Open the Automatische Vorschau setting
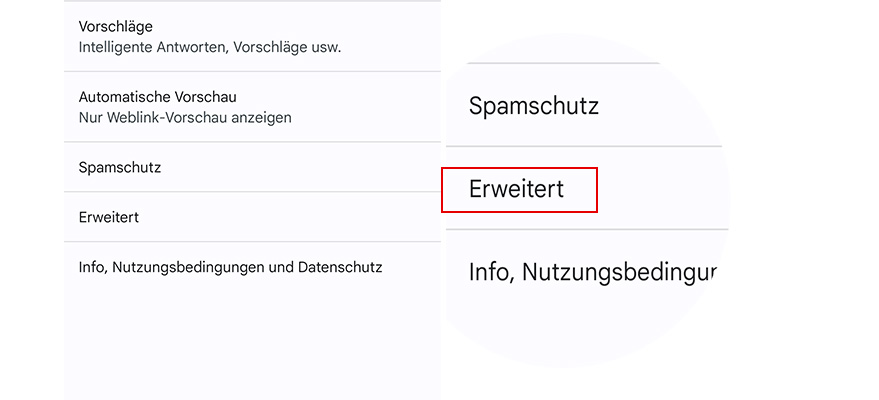The width and height of the screenshot is (879, 400). (x=157, y=97)
